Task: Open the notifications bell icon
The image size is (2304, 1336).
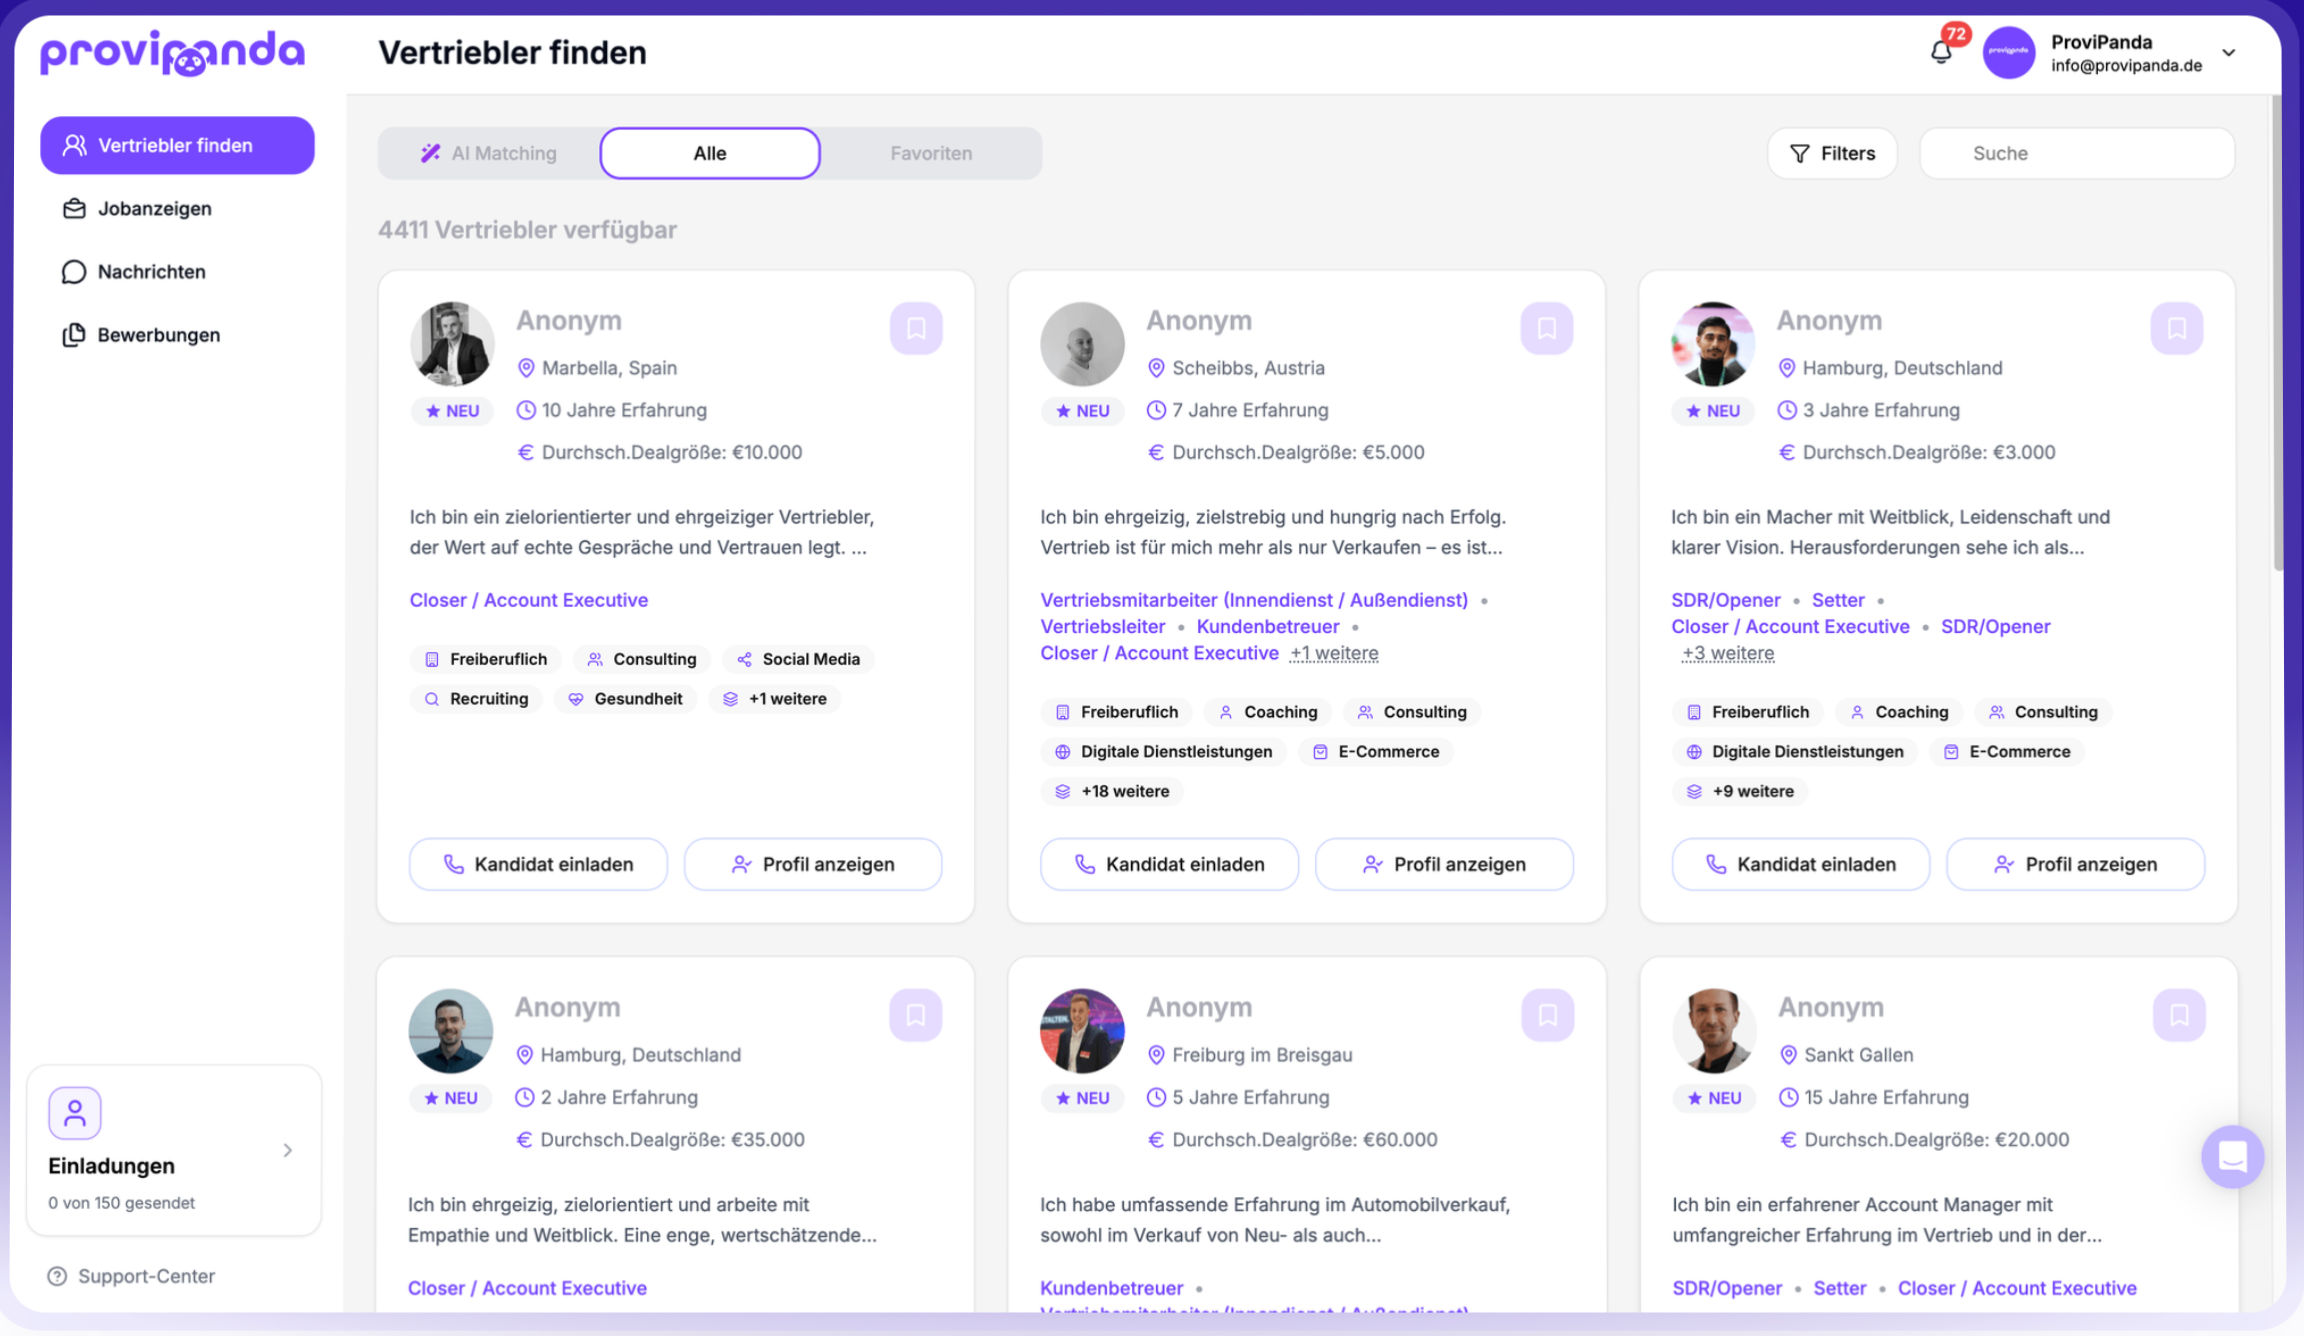Action: (x=1940, y=52)
